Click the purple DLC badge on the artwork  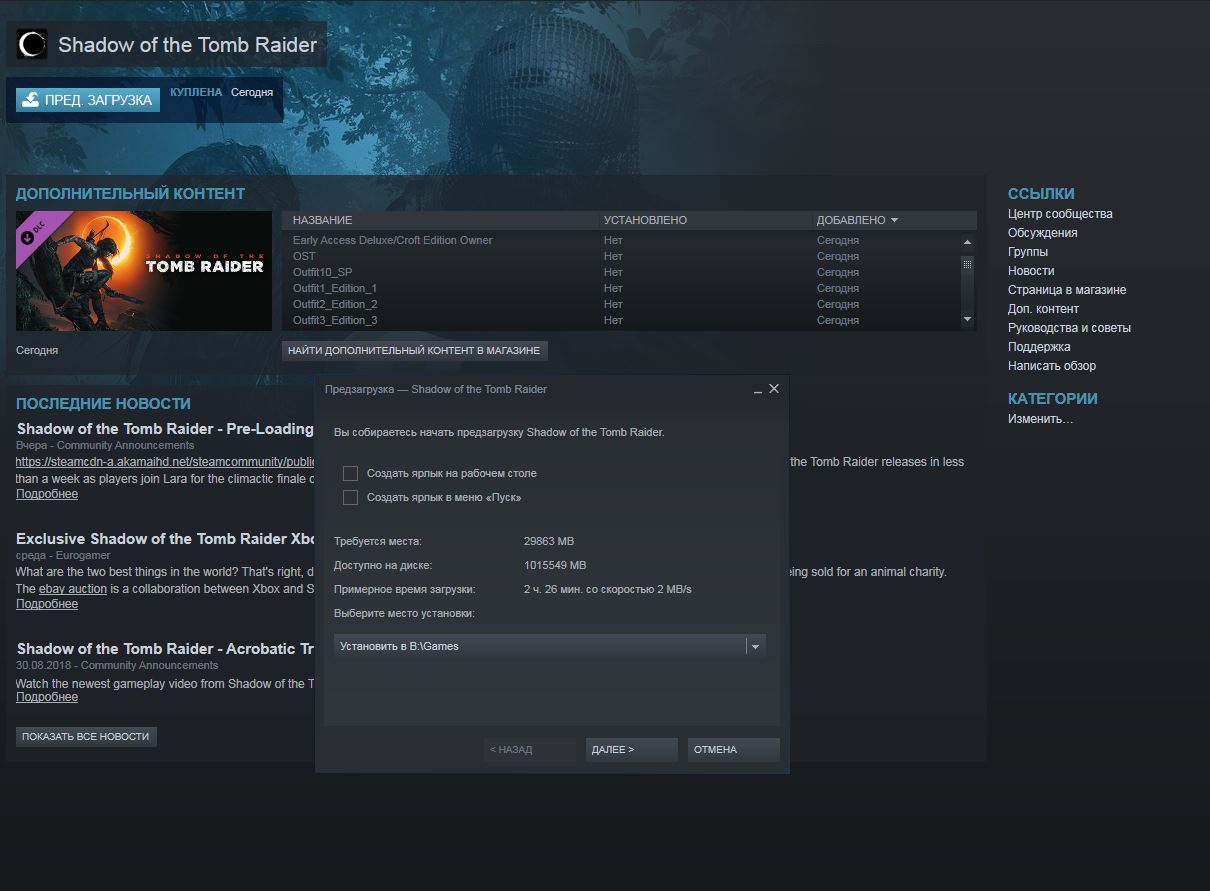point(39,234)
